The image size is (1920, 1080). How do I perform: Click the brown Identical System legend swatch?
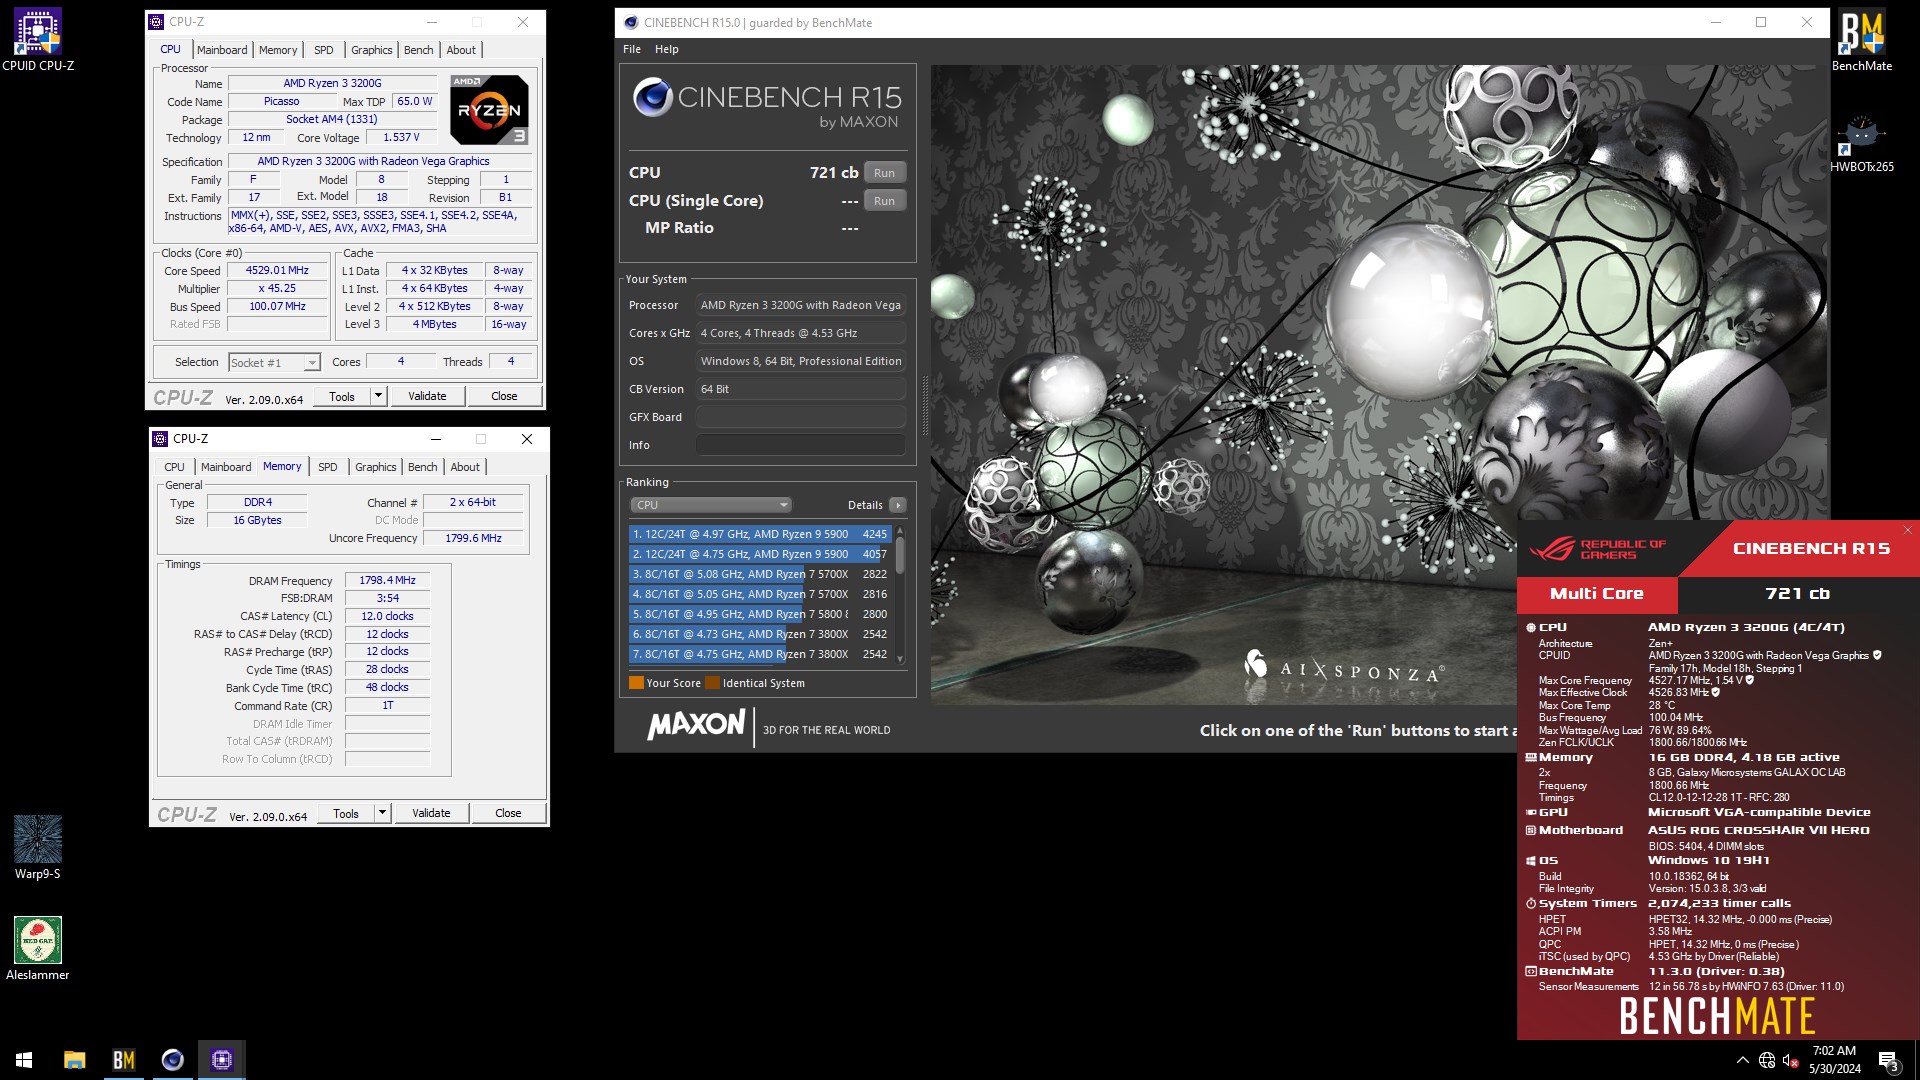[712, 683]
